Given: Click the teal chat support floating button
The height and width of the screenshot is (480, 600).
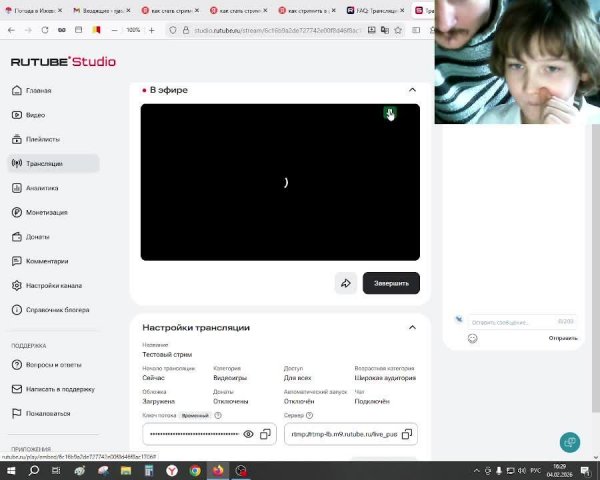Looking at the screenshot, I should [x=570, y=442].
